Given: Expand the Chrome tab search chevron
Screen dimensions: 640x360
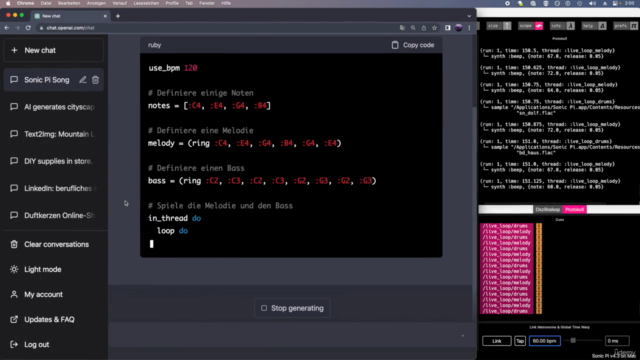Looking at the screenshot, I should (469, 16).
